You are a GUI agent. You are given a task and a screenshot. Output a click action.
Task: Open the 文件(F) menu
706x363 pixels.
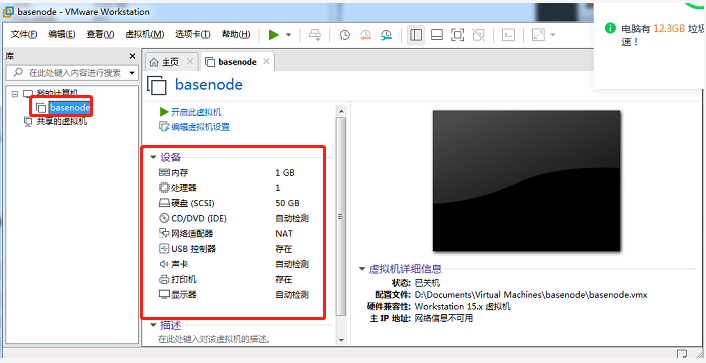point(24,34)
